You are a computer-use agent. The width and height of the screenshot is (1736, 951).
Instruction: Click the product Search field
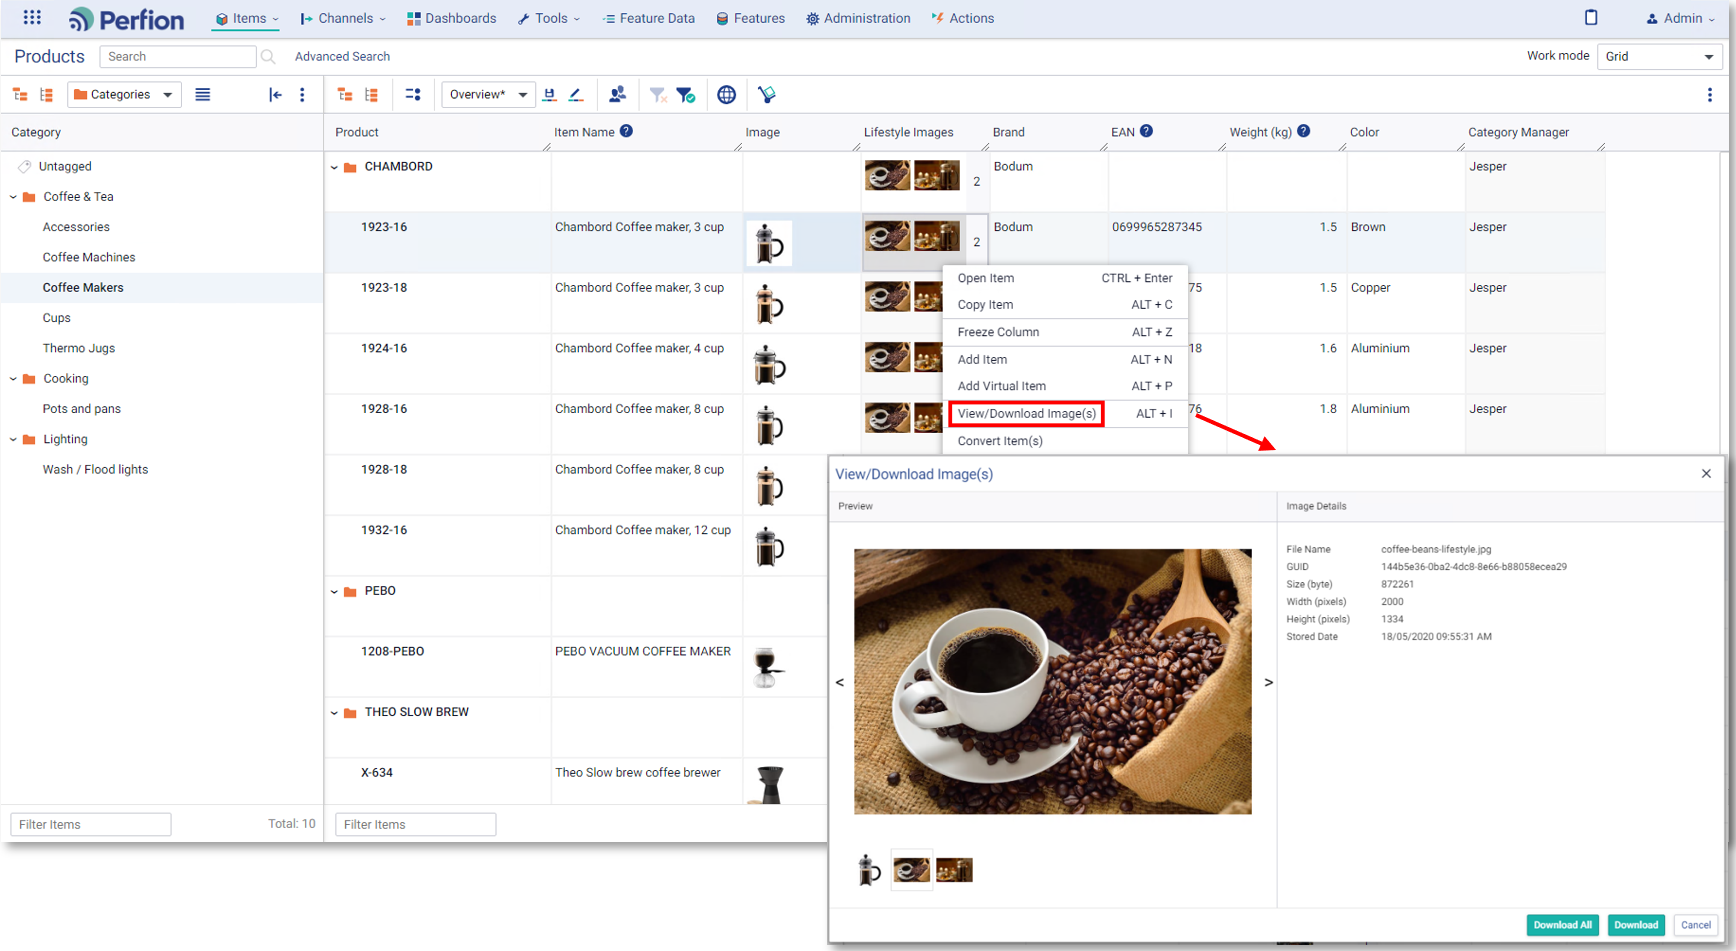coord(177,57)
